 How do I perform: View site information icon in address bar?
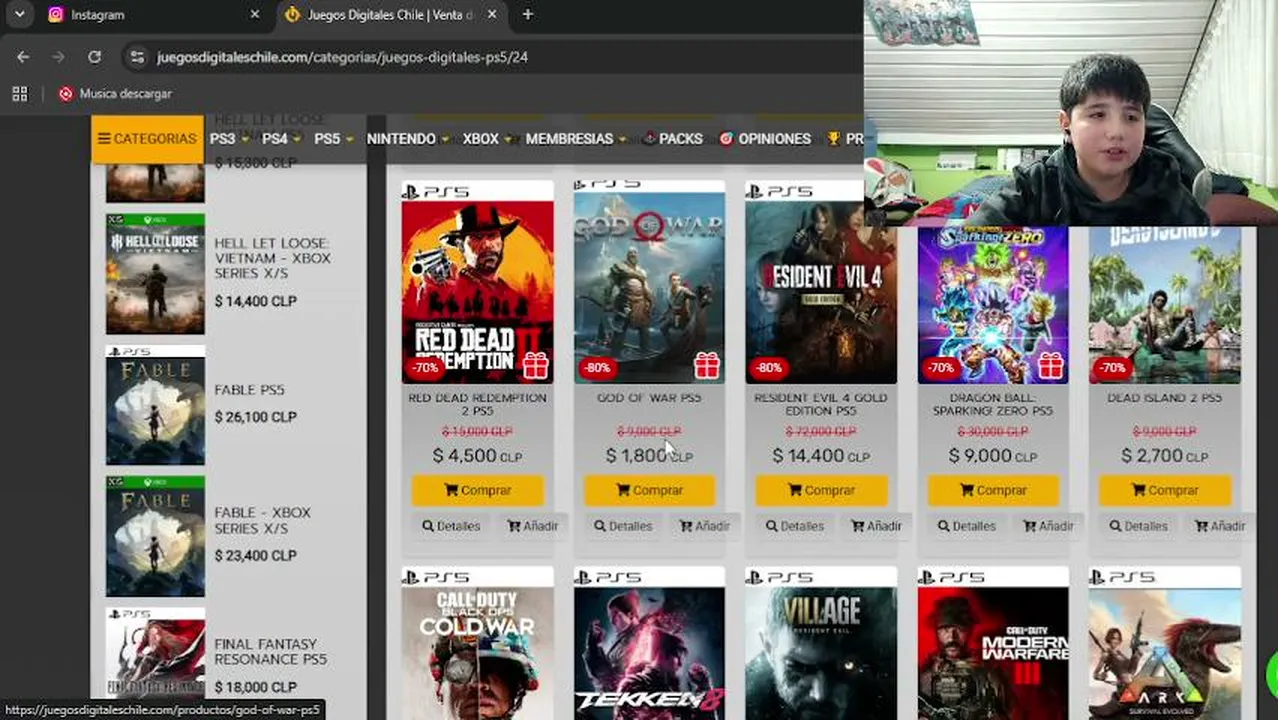[x=138, y=57]
